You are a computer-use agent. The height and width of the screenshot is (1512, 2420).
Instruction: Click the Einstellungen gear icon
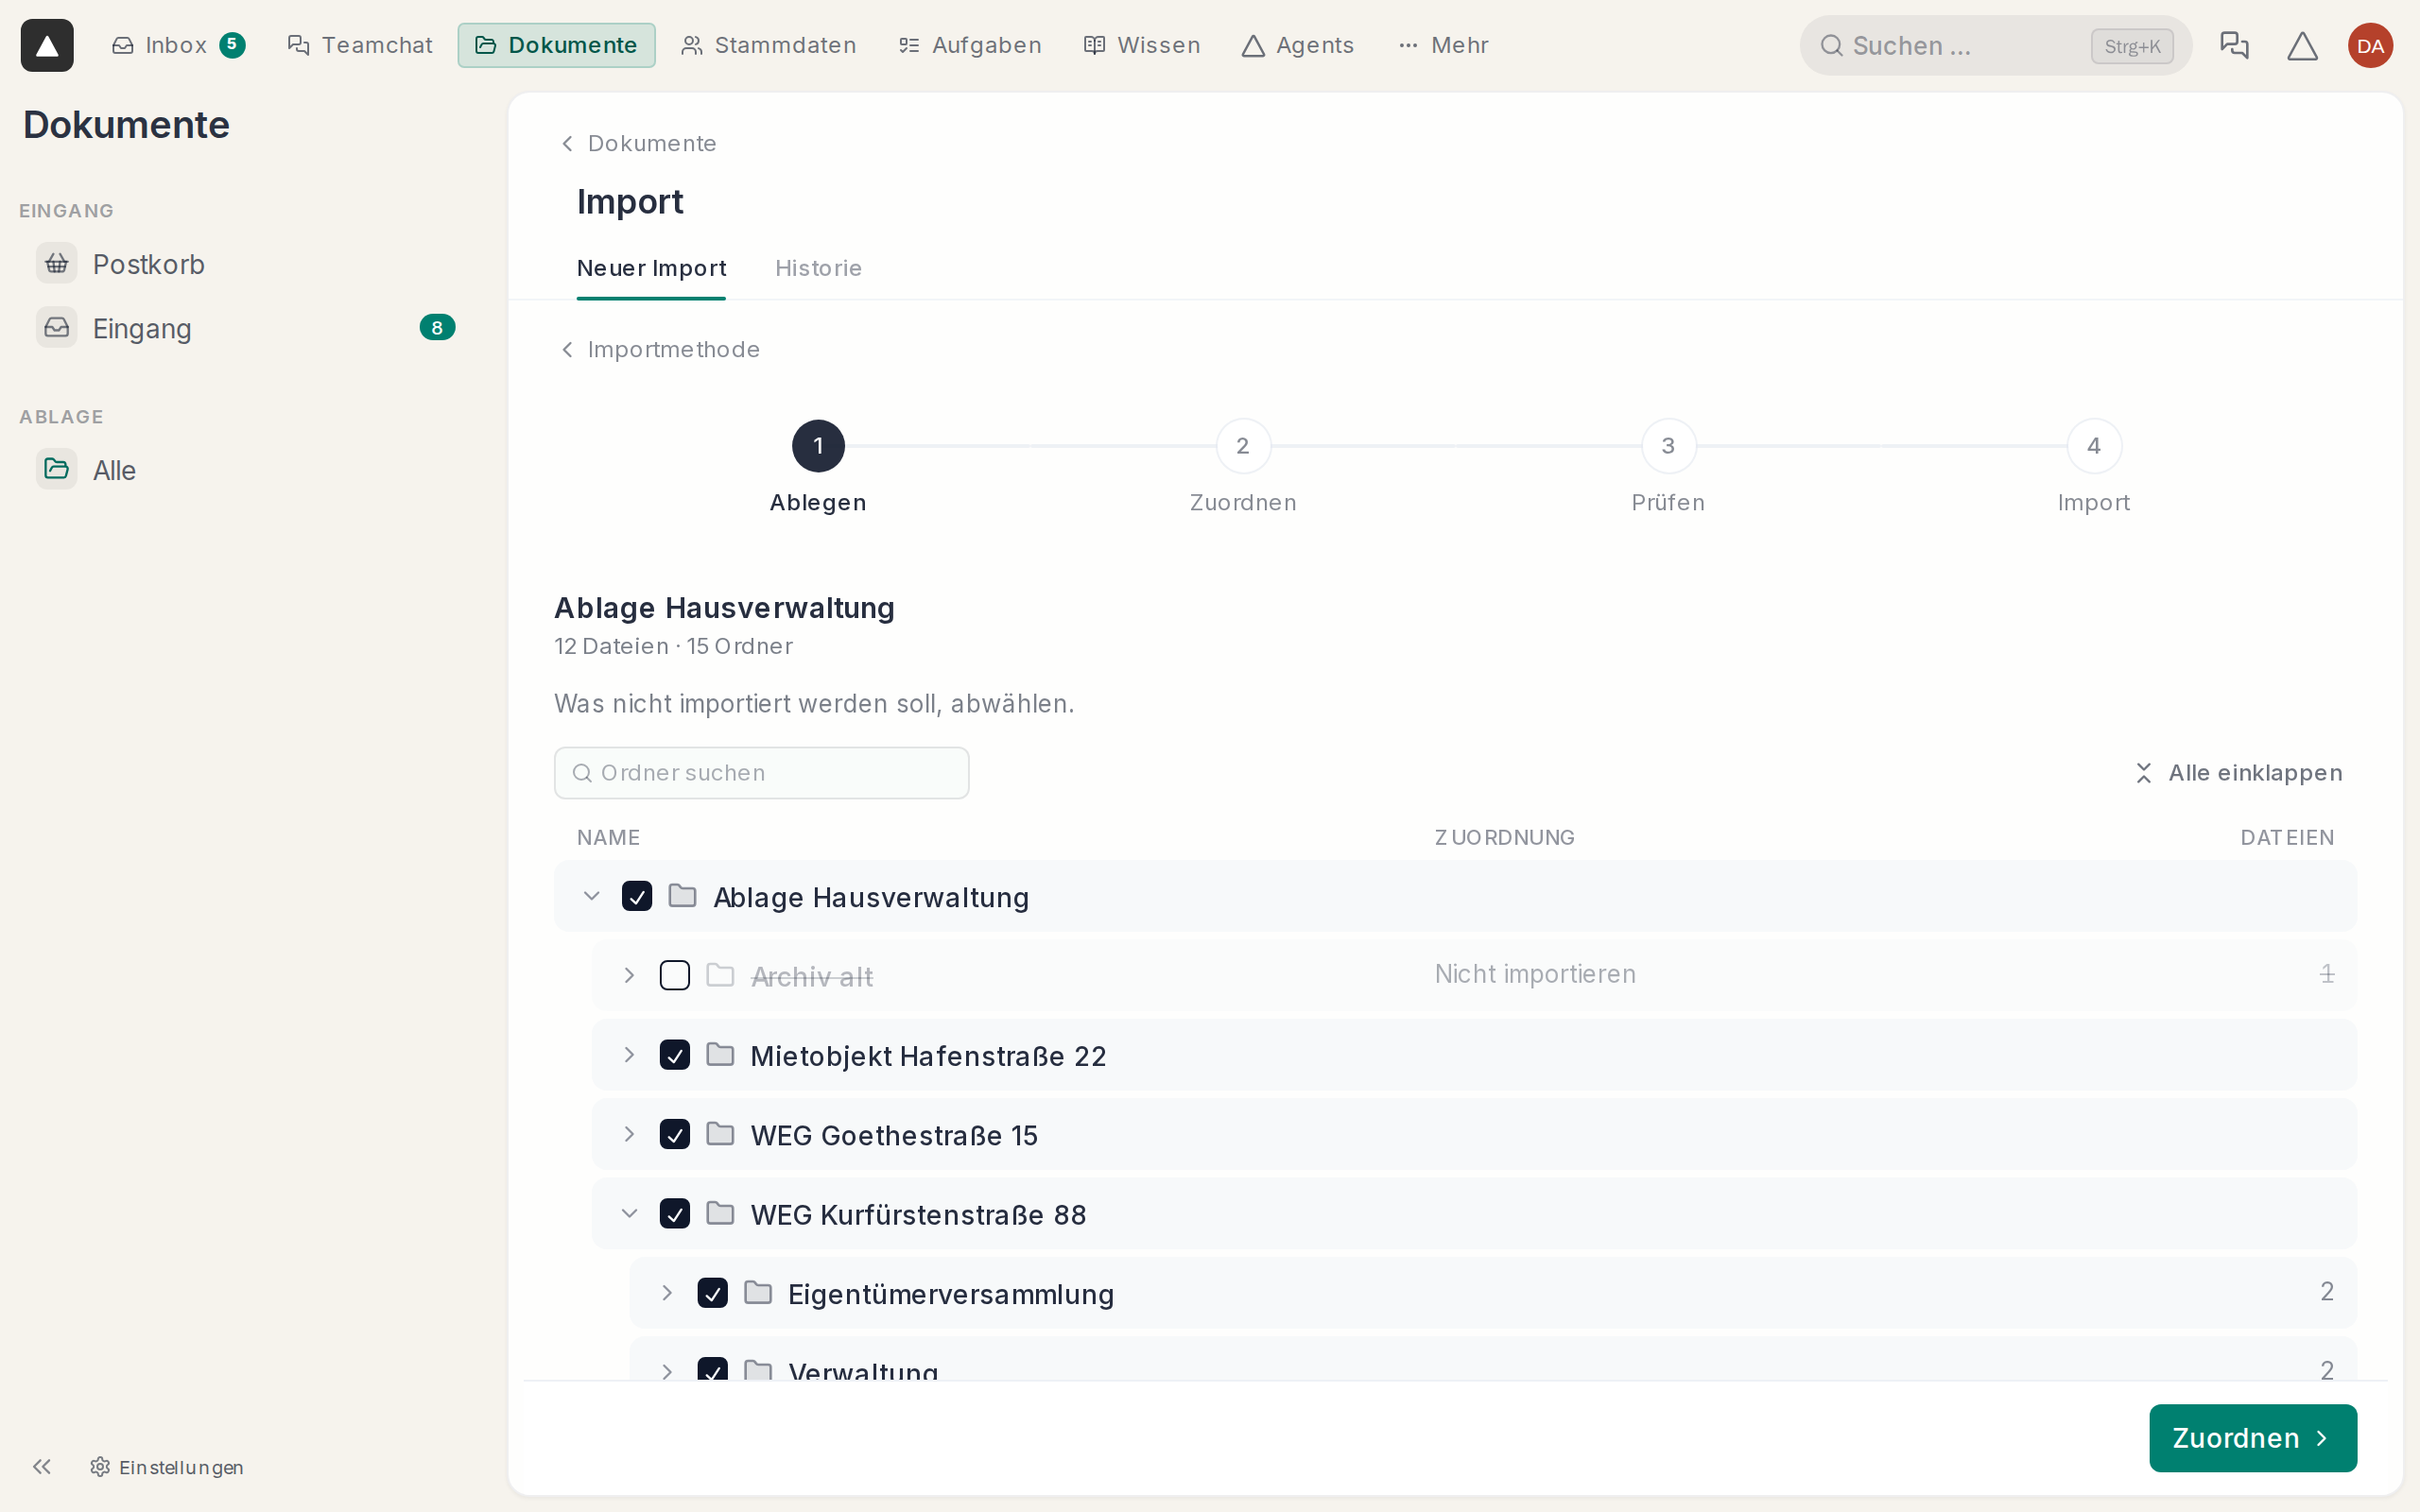(x=100, y=1466)
